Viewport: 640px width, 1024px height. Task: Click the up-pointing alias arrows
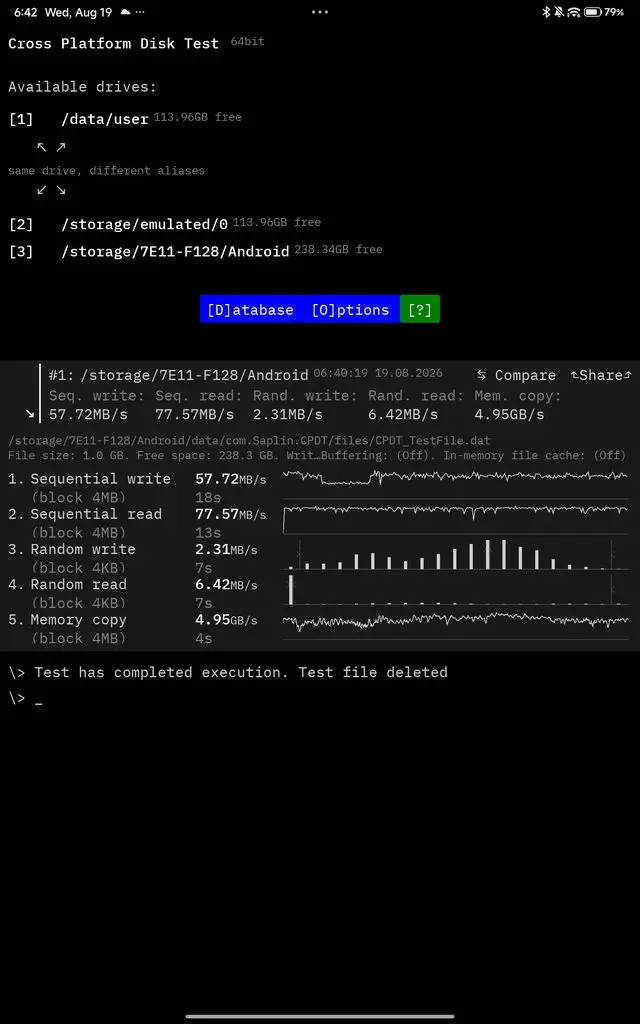[x=51, y=148]
